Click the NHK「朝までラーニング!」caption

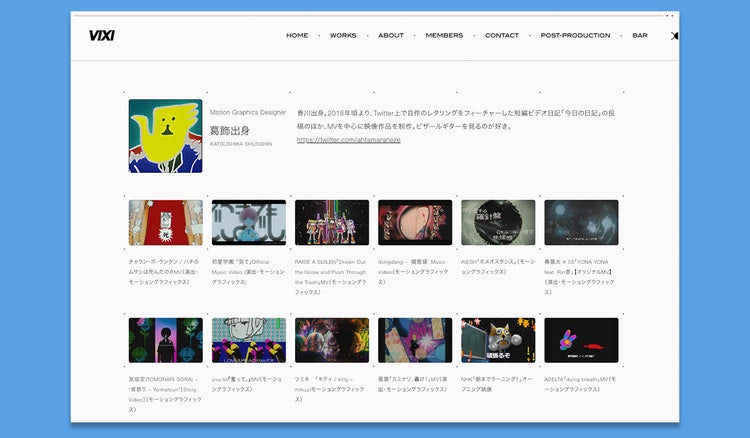point(496,384)
